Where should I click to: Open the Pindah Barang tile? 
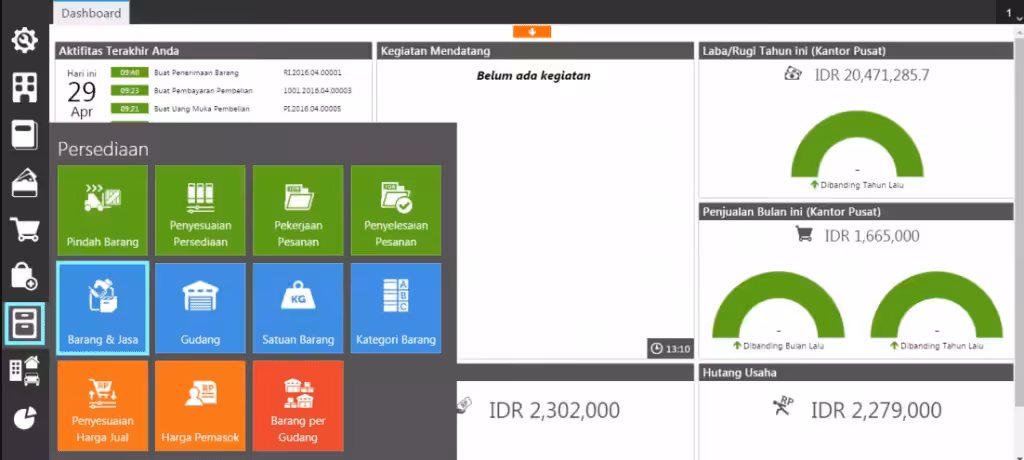tap(103, 210)
